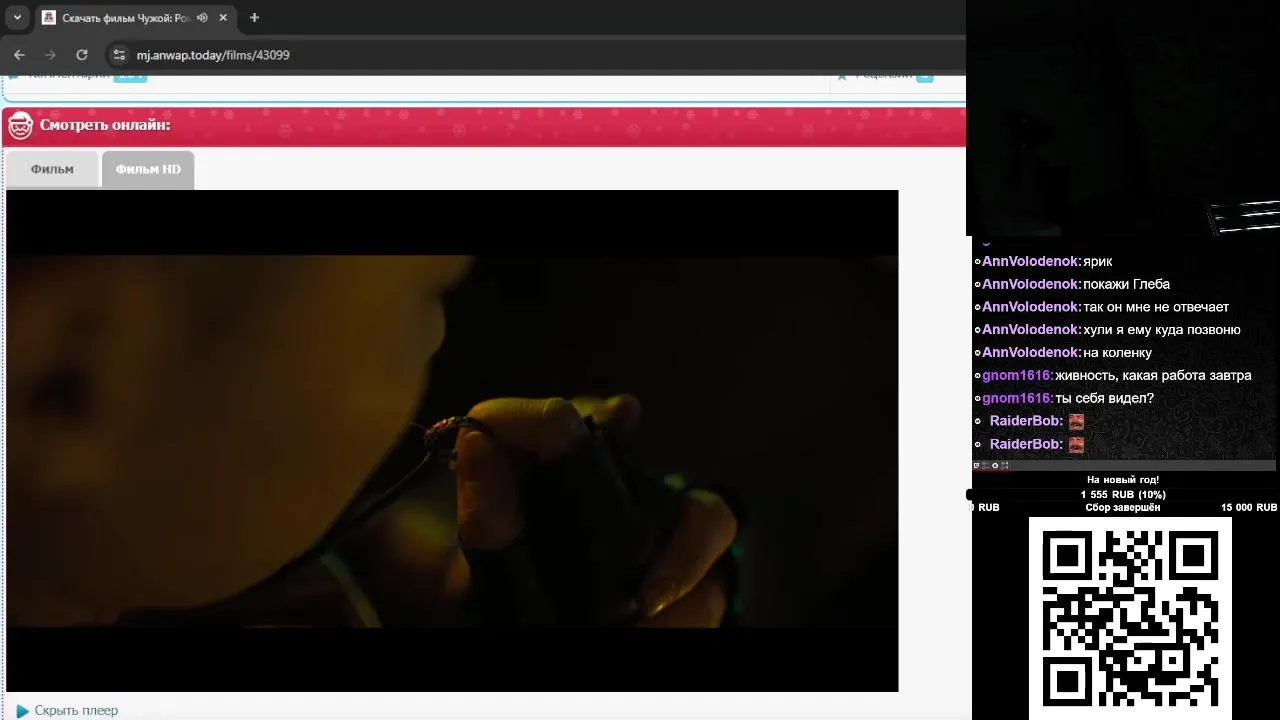Screen dimensions: 1280x720
Task: Mute the tab via speaker icon
Action: (x=203, y=18)
